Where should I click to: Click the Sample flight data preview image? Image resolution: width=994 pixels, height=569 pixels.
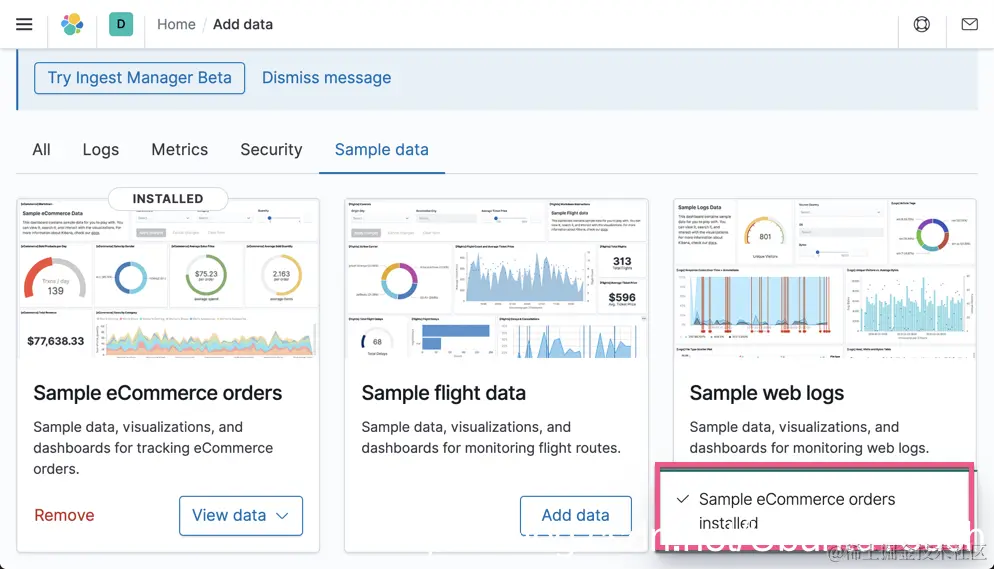pyautogui.click(x=496, y=280)
